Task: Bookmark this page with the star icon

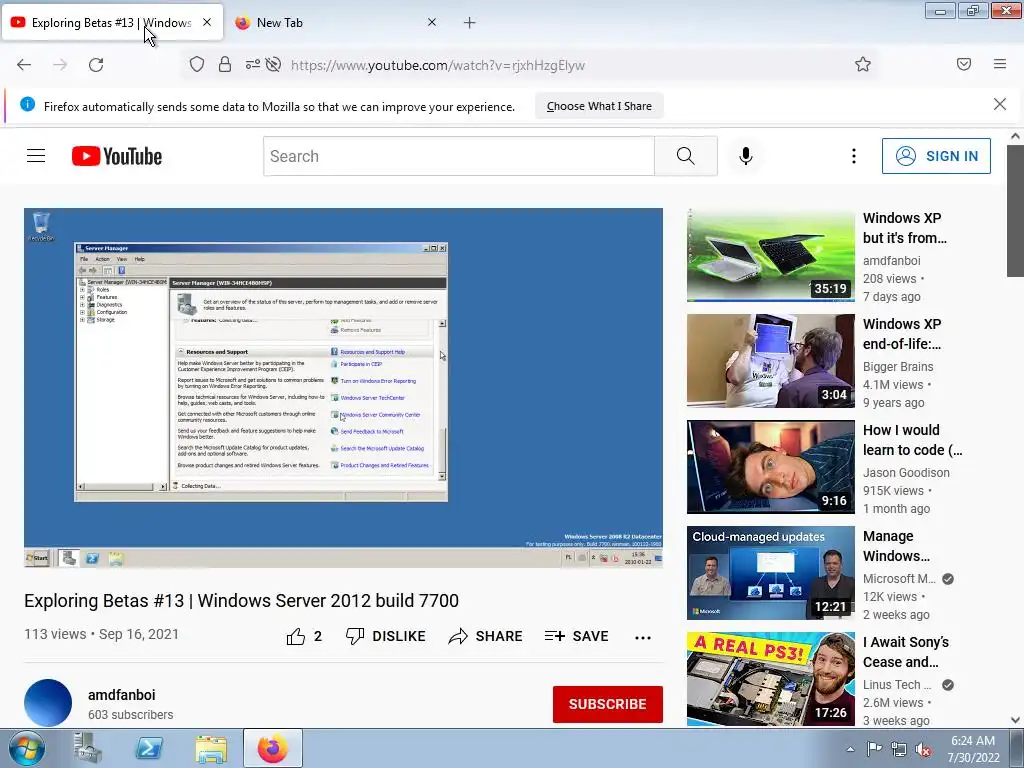Action: (x=863, y=64)
